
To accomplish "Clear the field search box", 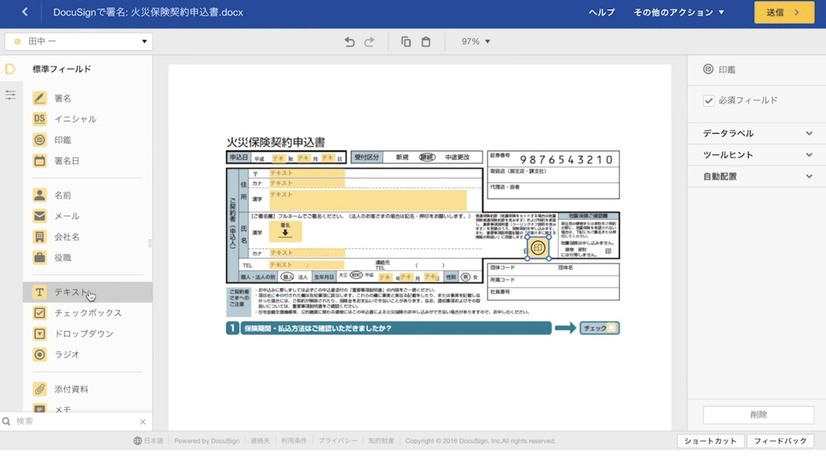I will tap(143, 421).
